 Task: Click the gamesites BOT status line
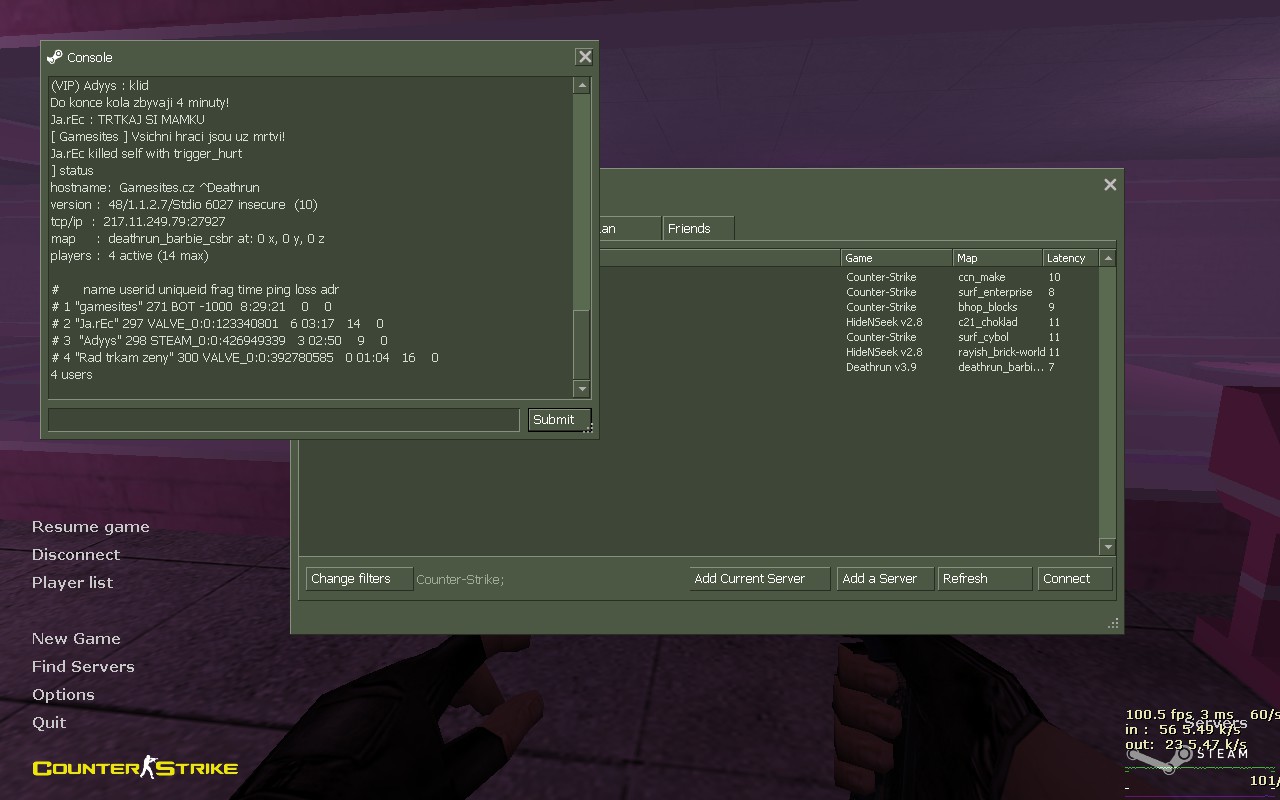[x=191, y=306]
